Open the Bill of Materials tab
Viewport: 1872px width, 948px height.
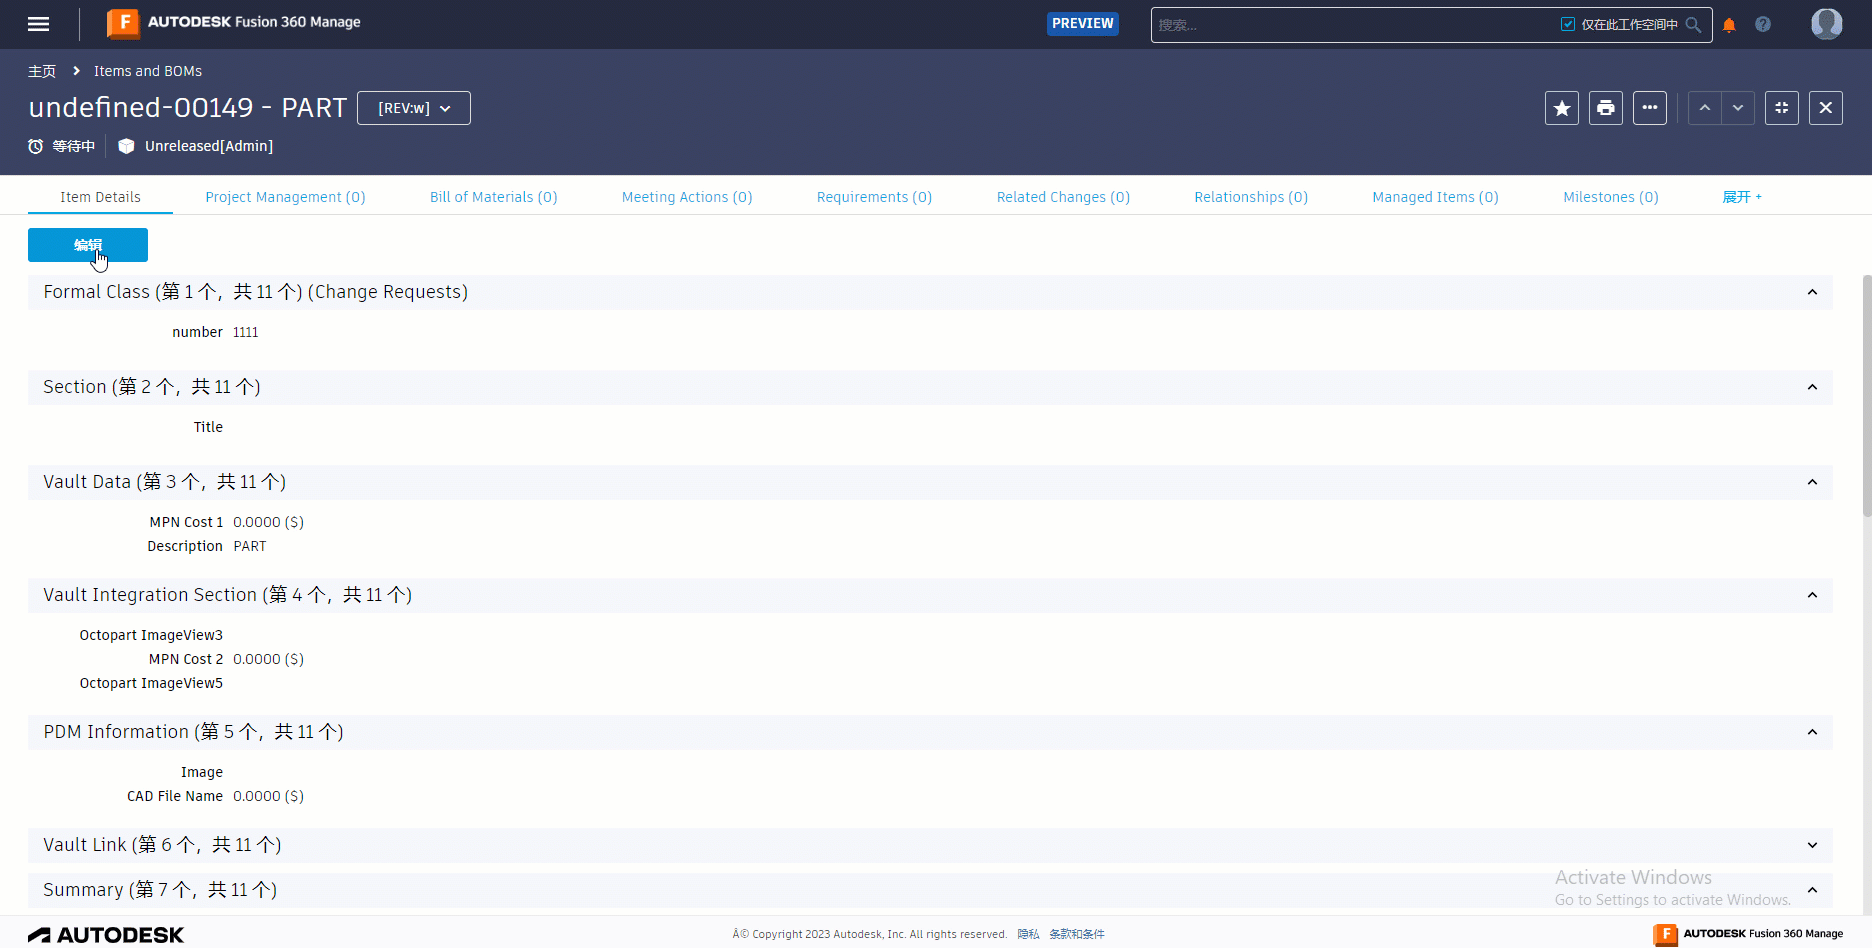pos(494,197)
